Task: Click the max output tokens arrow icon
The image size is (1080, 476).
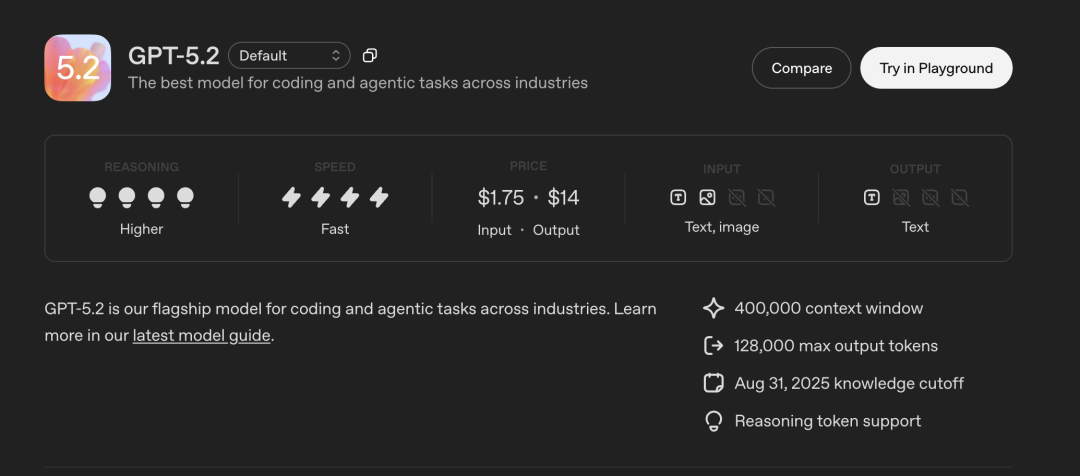Action: (714, 346)
